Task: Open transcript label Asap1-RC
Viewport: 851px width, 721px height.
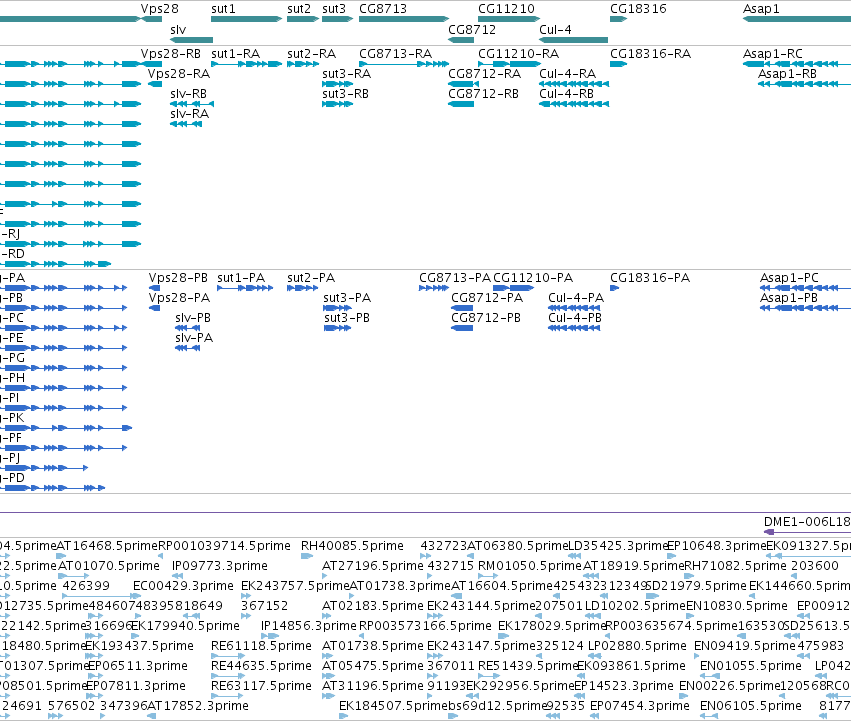Action: [x=773, y=54]
